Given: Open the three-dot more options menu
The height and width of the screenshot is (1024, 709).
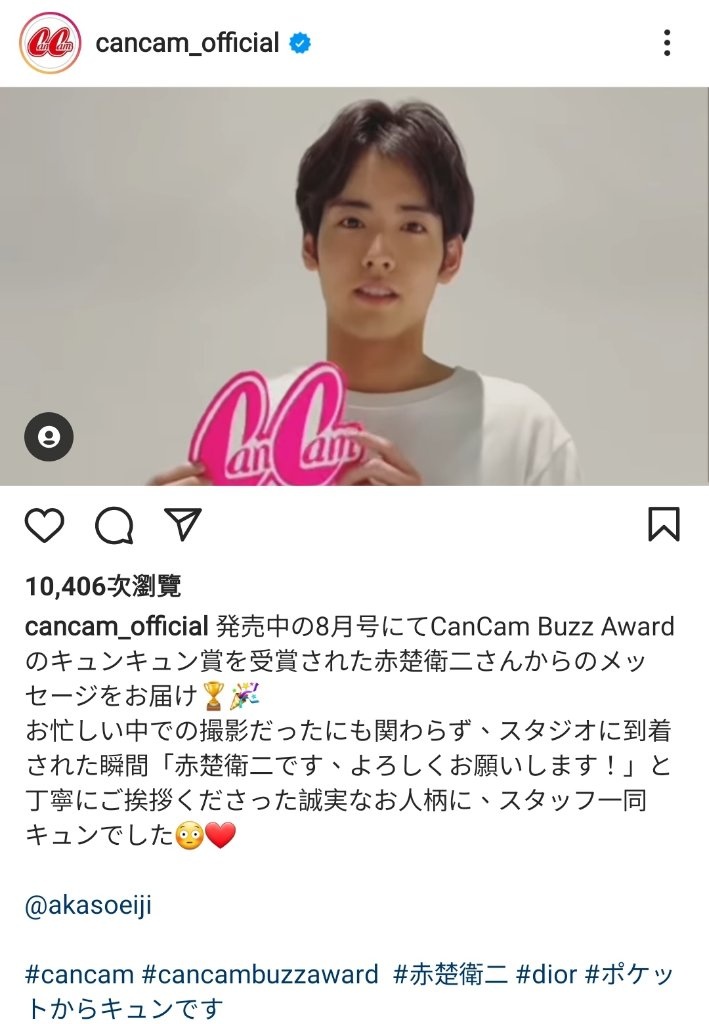Looking at the screenshot, I should (667, 43).
